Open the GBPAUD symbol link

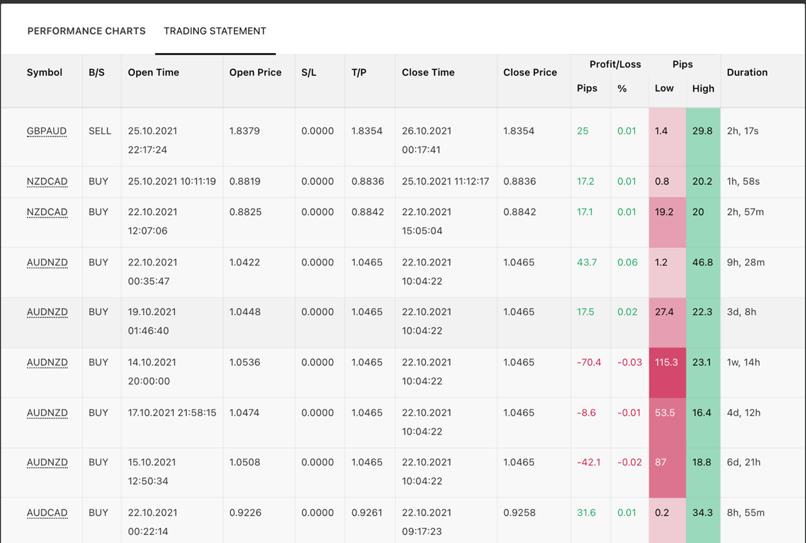pos(47,131)
